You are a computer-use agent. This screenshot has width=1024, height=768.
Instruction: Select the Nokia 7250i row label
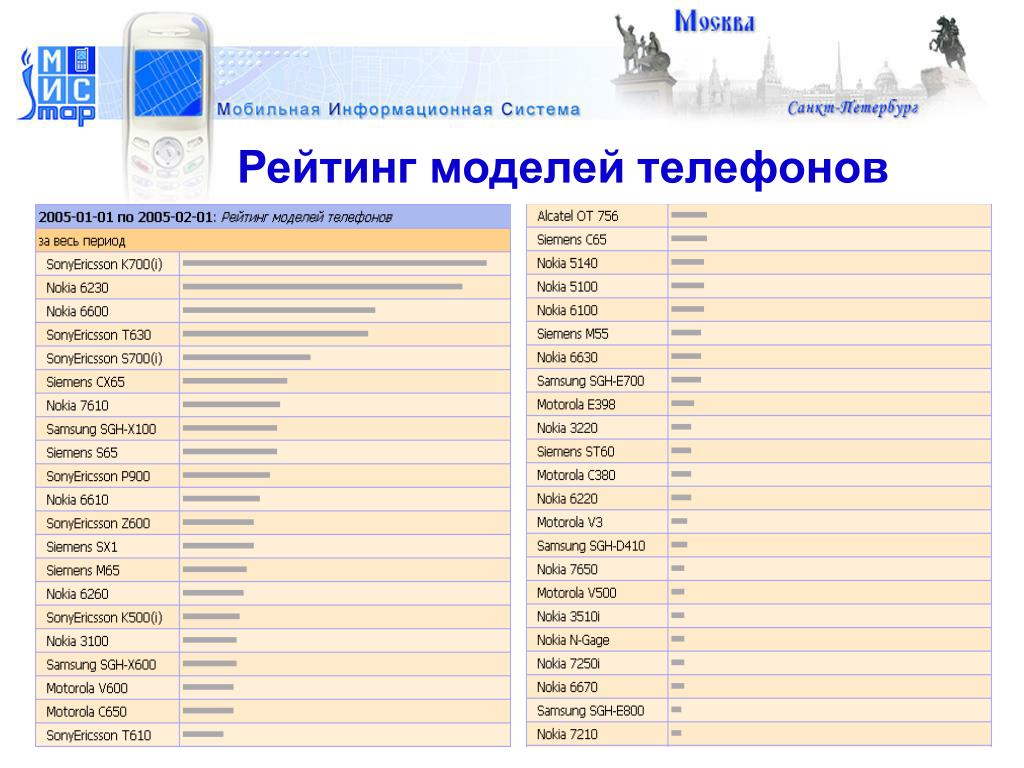click(x=568, y=664)
